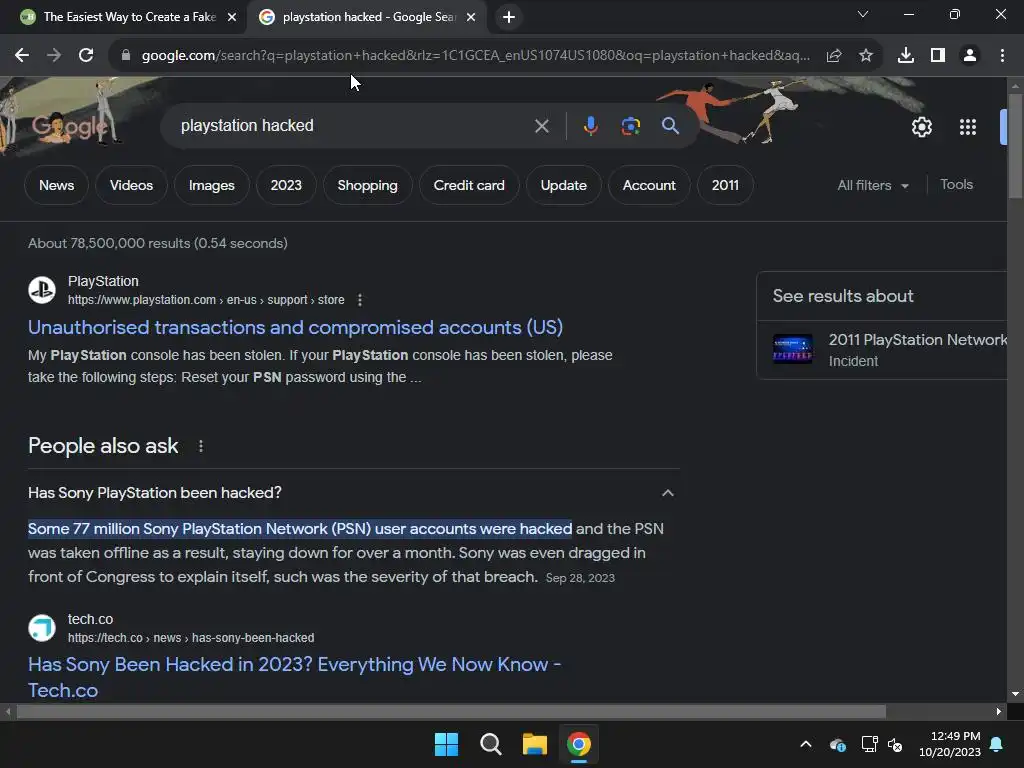This screenshot has width=1024, height=768.
Task: Click the horizontal scrollbar
Action: [x=451, y=711]
